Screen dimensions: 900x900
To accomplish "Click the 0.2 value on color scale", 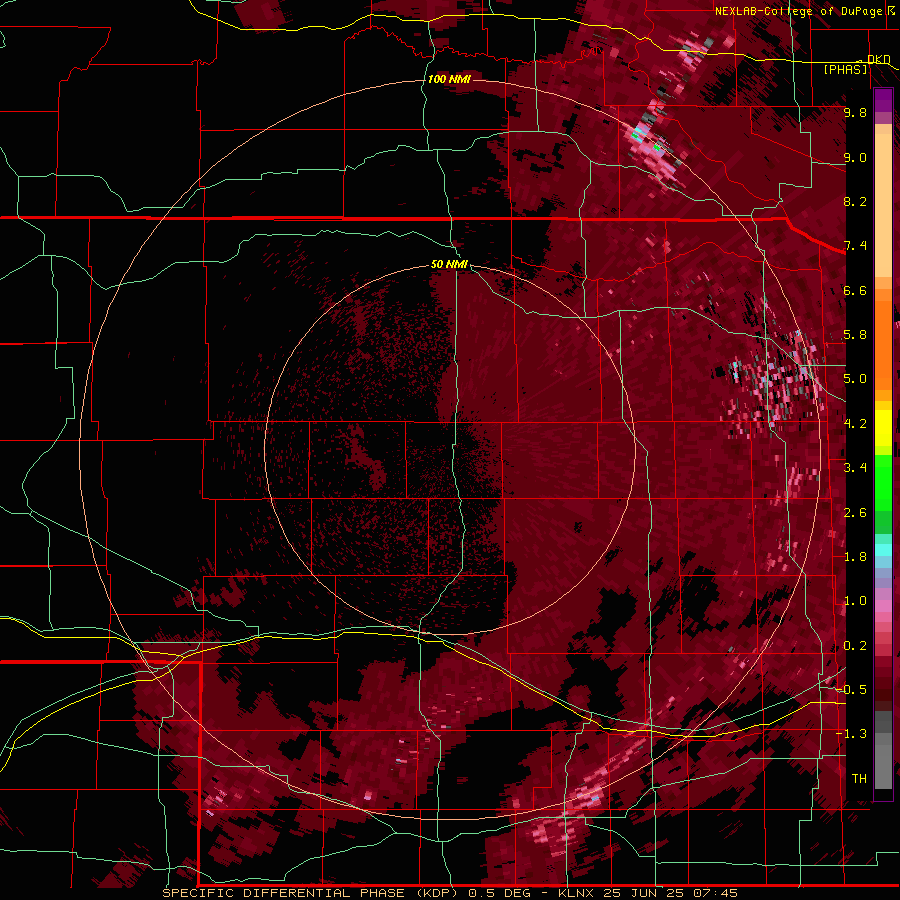I will 855,646.
